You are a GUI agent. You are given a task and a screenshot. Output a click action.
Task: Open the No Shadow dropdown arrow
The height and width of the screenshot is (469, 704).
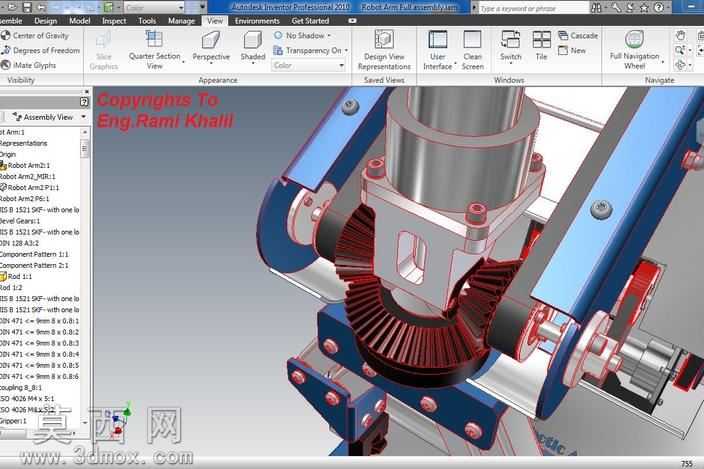(329, 35)
